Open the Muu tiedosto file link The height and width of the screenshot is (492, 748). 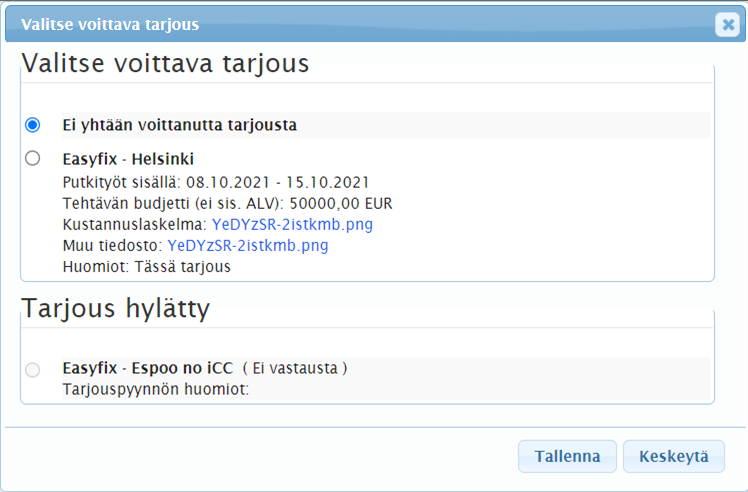click(247, 245)
